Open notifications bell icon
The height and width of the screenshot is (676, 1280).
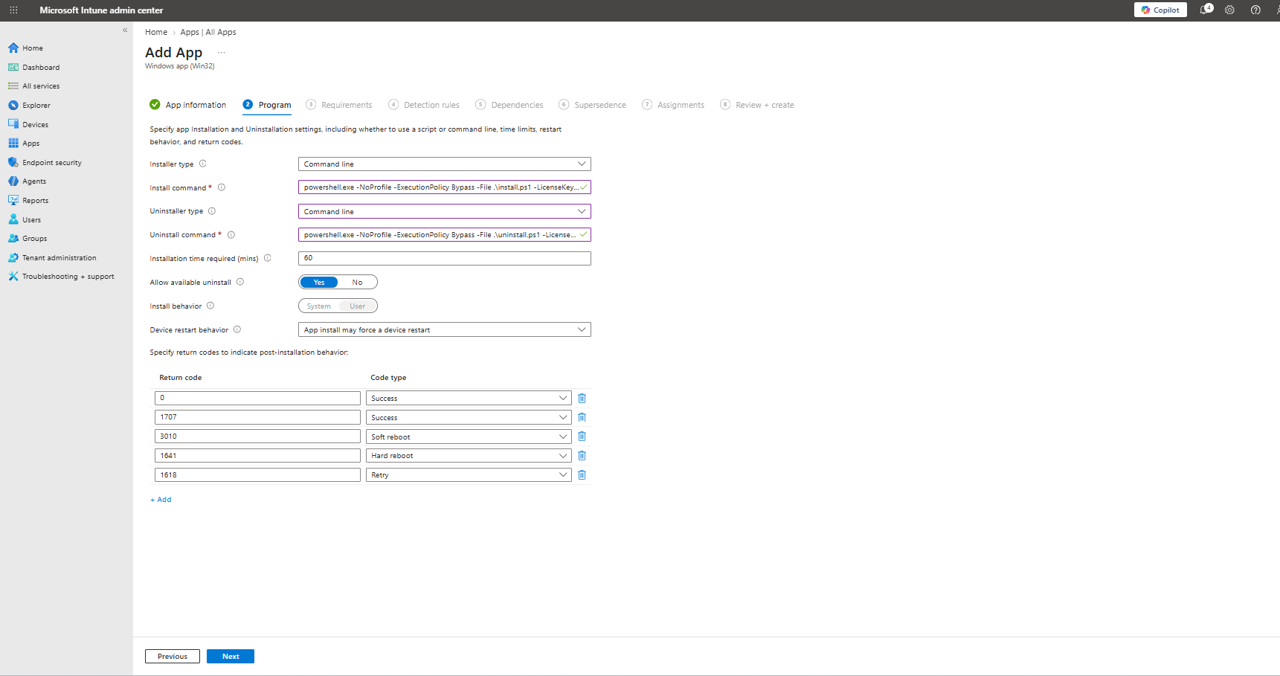1206,10
